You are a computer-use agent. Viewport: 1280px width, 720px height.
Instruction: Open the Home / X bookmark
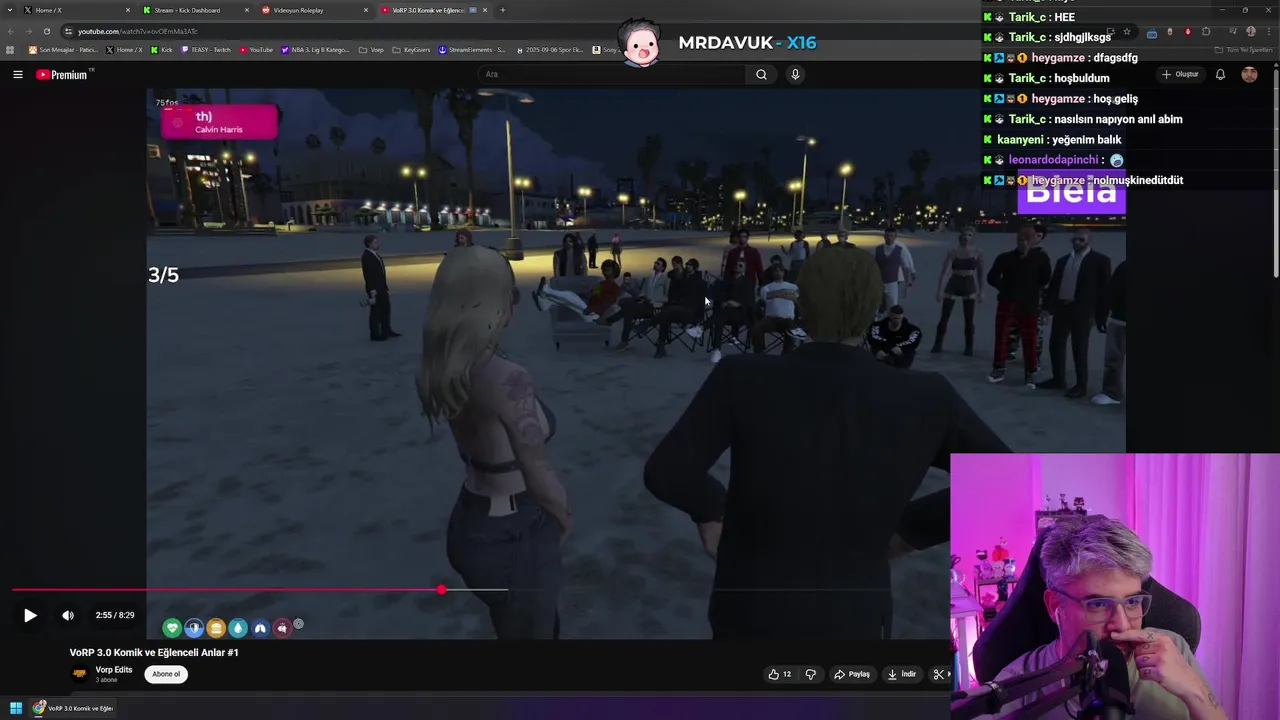124,49
